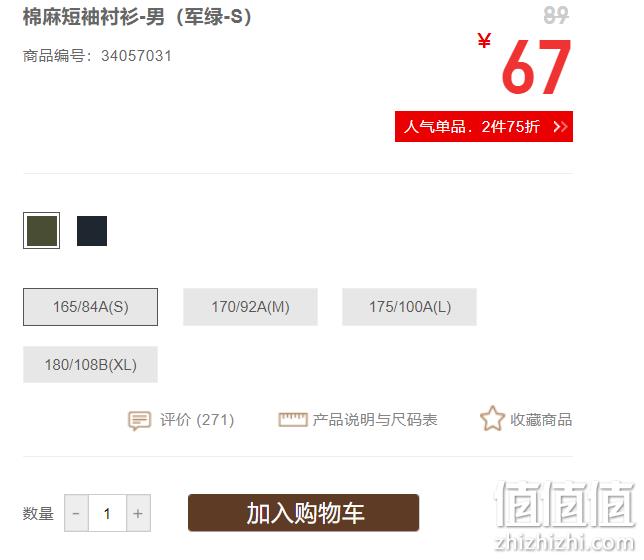
Task: Select the dark navy color swatch
Action: coord(92,231)
